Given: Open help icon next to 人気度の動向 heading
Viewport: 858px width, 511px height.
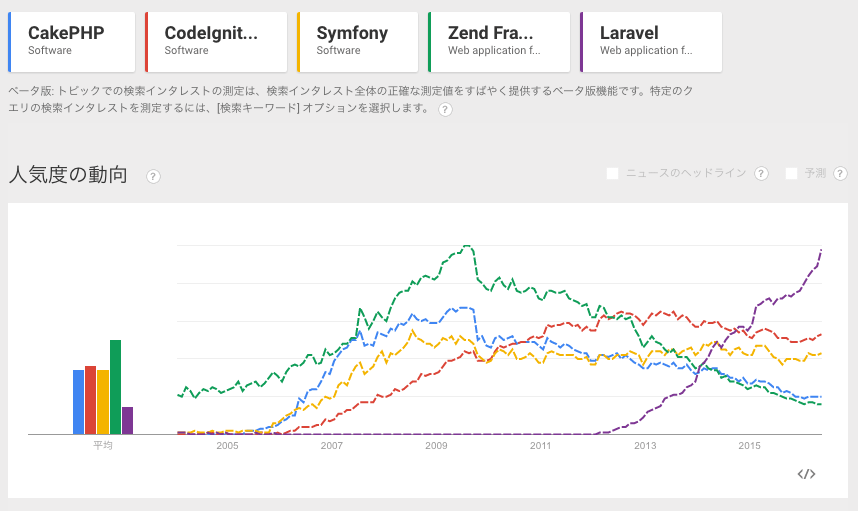Looking at the screenshot, I should coord(153,177).
